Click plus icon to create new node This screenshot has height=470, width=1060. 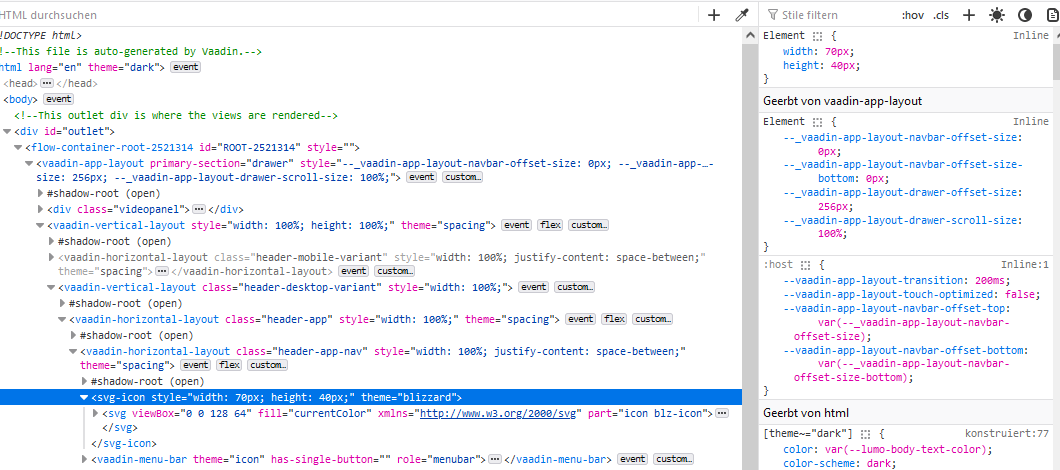coord(713,15)
